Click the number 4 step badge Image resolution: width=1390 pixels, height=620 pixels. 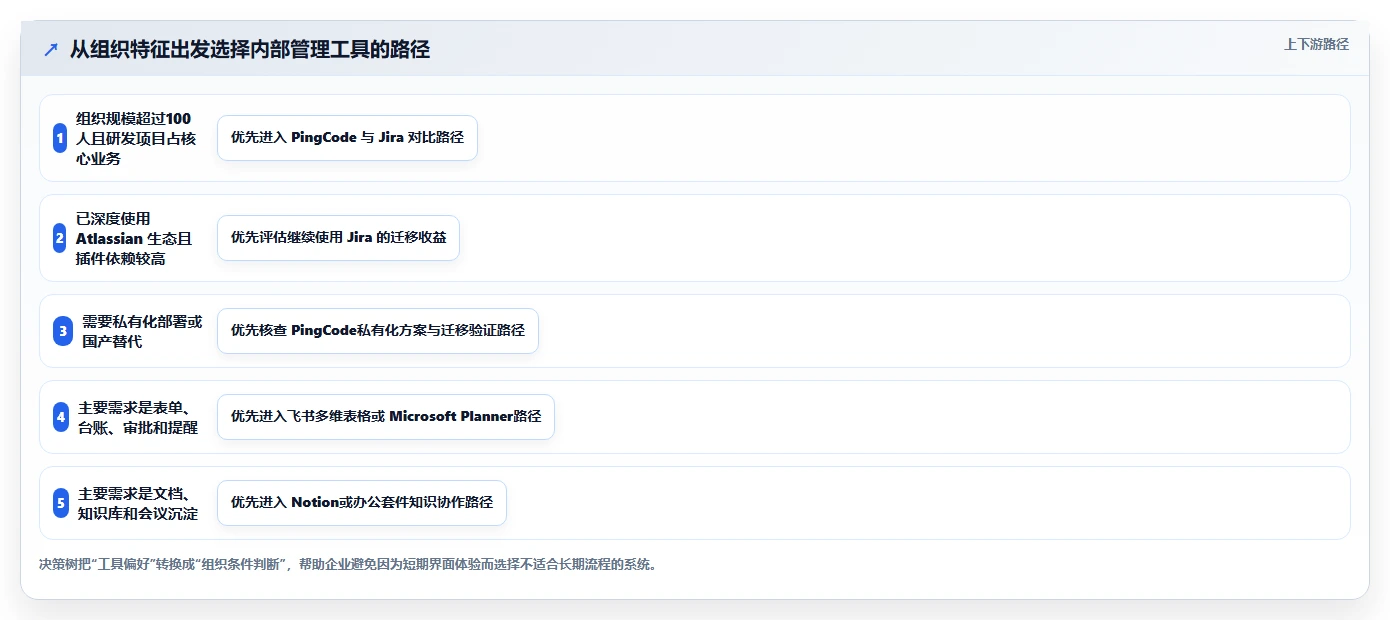click(x=61, y=417)
